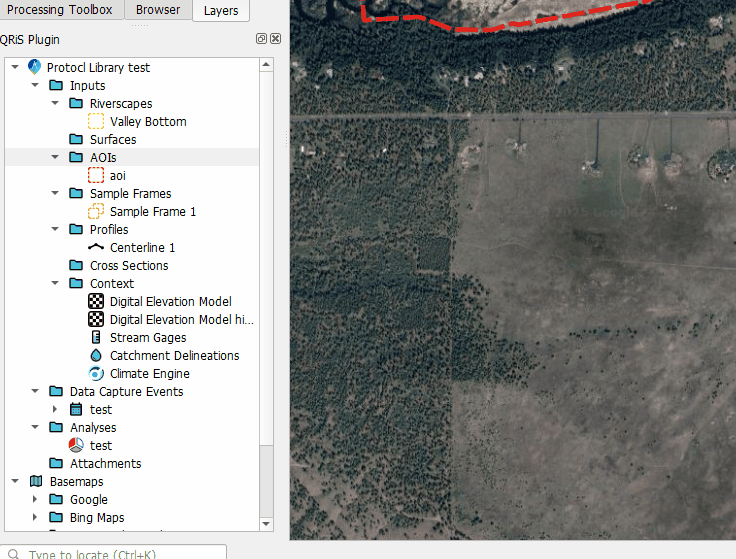Click the AOIs folder icon

pos(76,157)
